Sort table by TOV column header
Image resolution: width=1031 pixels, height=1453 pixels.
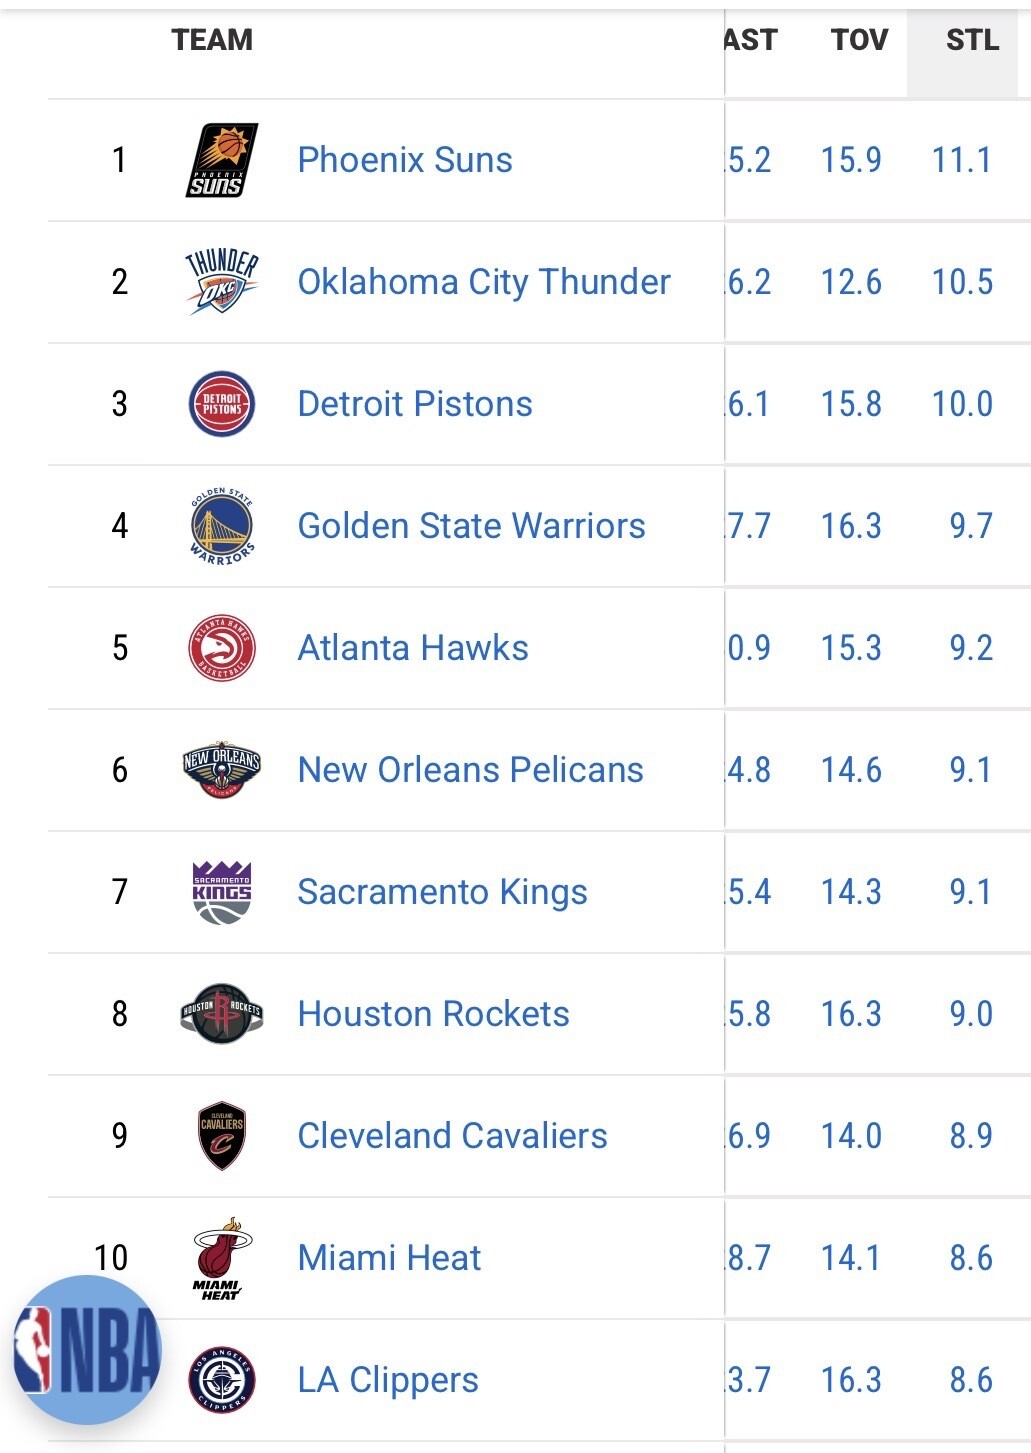coord(859,40)
